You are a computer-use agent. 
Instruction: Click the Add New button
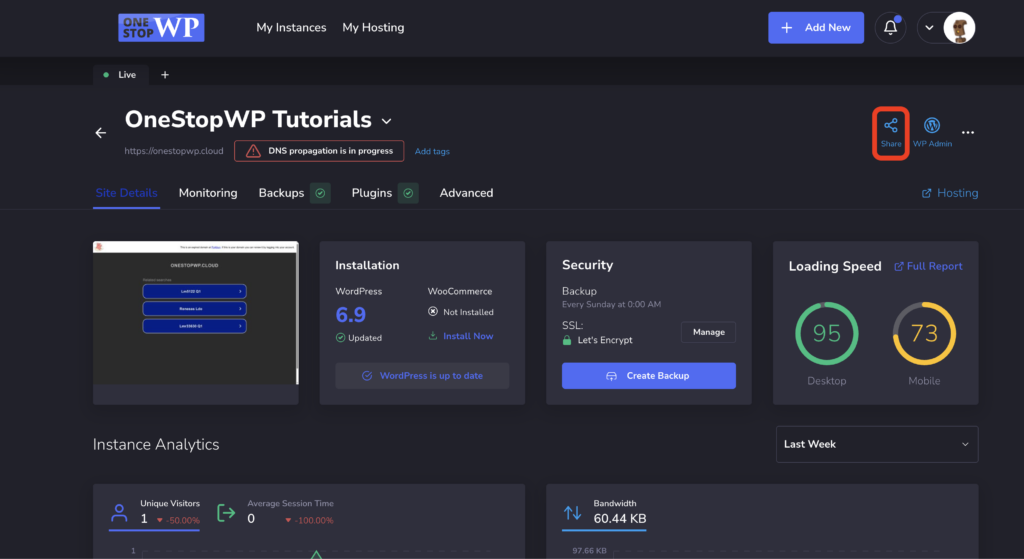816,27
